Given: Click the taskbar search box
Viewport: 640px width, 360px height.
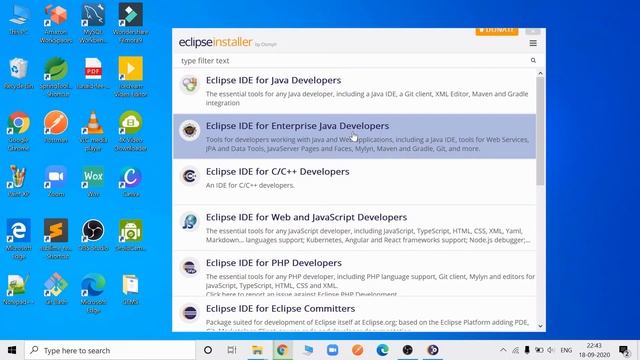Looking at the screenshot, I should 110,350.
